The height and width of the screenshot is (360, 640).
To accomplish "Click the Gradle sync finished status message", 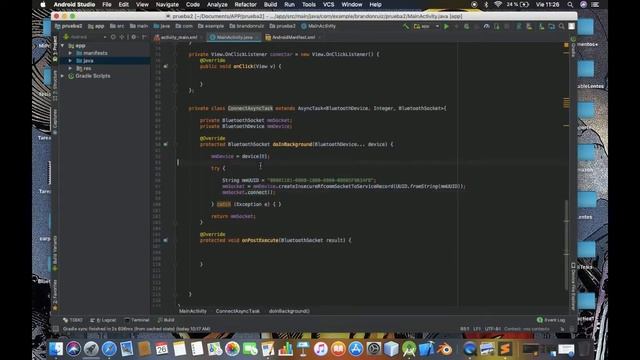I will [x=137, y=329].
